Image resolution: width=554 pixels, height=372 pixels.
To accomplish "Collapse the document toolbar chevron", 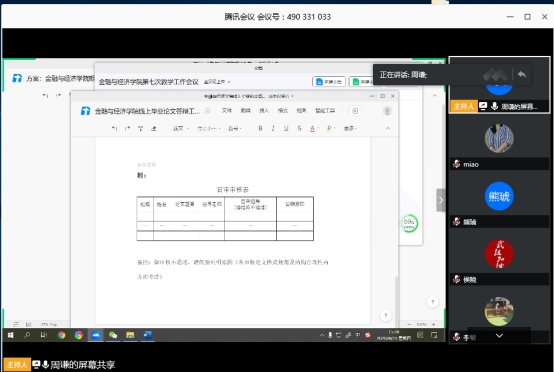I will 388,128.
